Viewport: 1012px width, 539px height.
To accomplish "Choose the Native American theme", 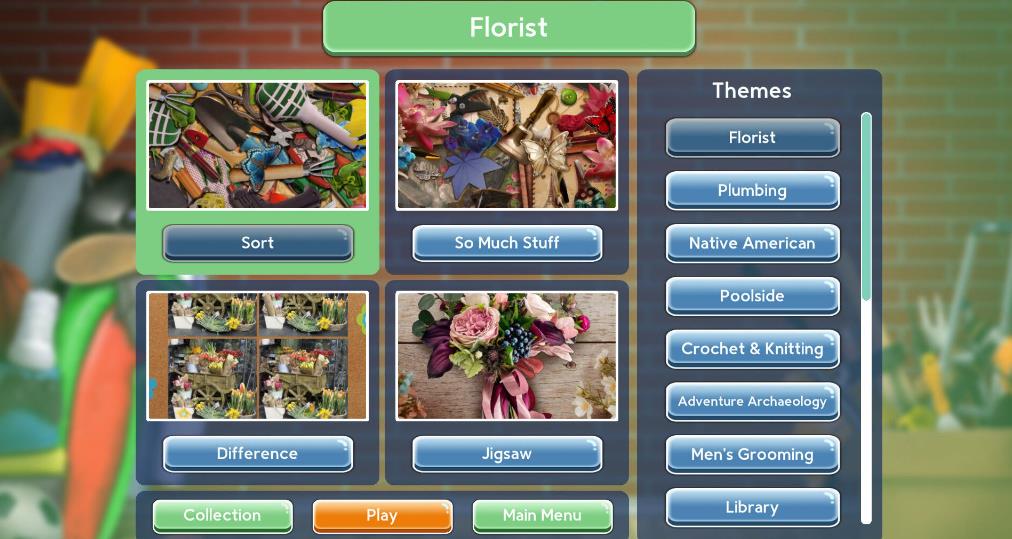I will tap(753, 243).
